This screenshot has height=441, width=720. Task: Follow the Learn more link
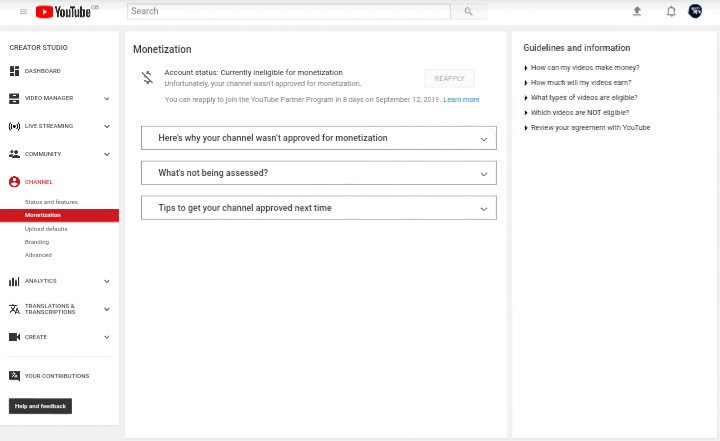pos(461,100)
